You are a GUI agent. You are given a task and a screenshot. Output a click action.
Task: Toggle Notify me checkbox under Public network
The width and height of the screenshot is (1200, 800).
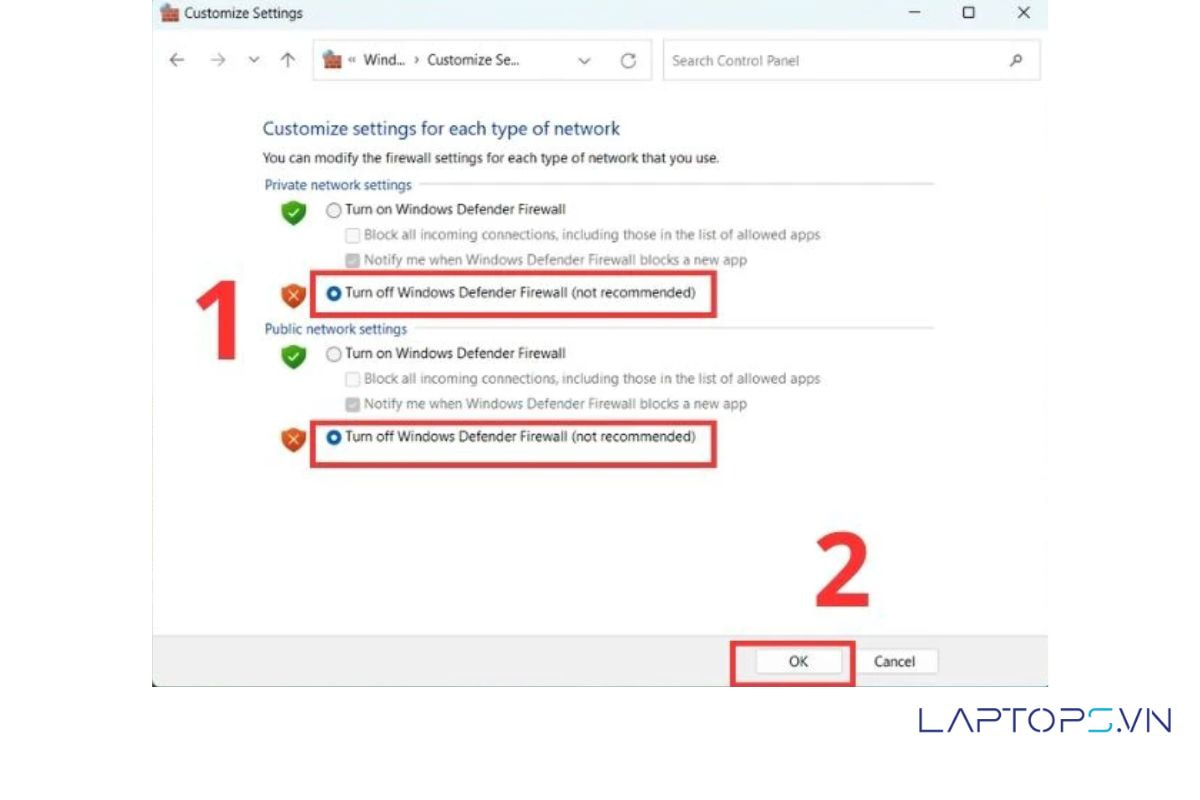point(352,404)
